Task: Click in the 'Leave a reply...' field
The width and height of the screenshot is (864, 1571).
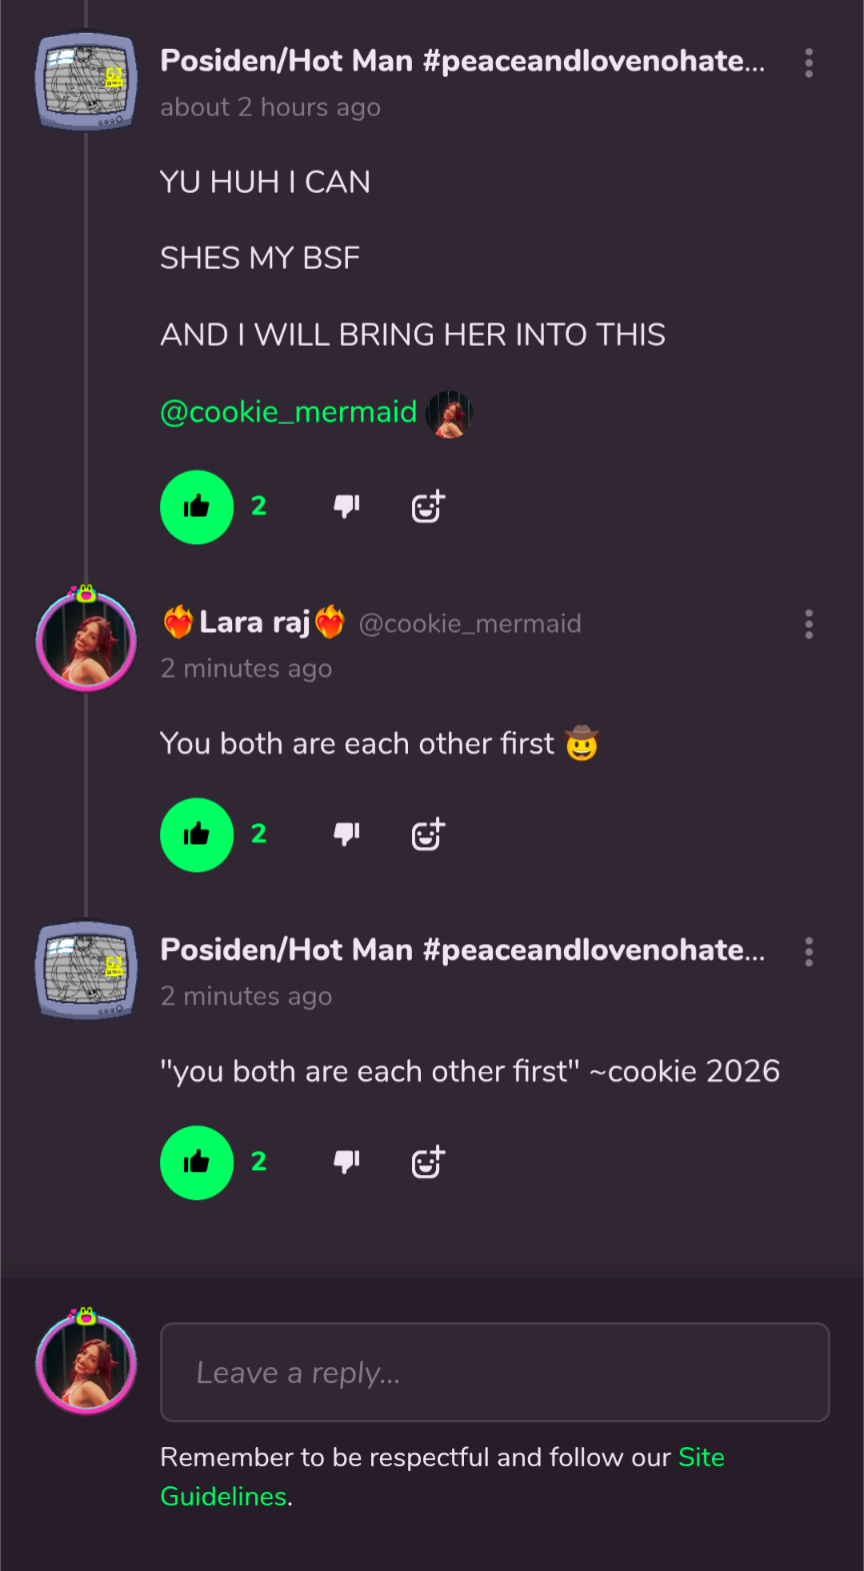Action: [494, 1372]
